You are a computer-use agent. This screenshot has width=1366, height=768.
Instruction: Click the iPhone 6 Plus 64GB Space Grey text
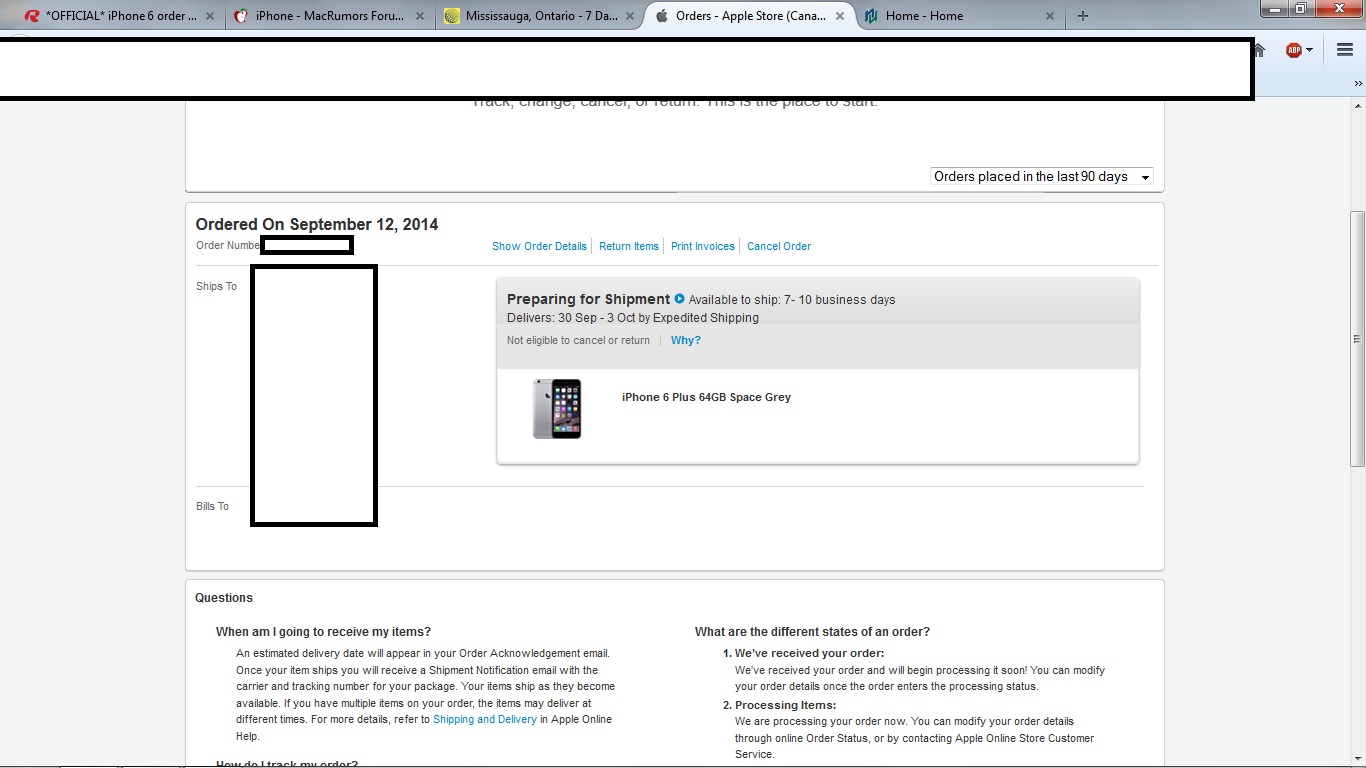click(706, 397)
